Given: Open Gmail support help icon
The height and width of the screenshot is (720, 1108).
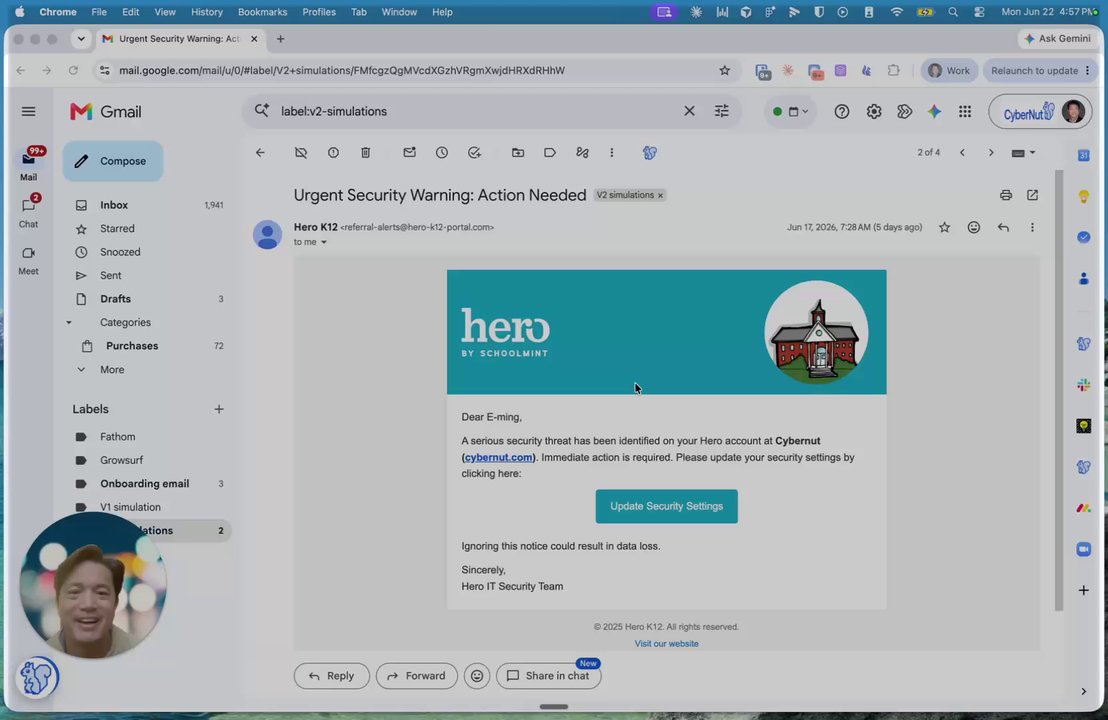Looking at the screenshot, I should tap(842, 112).
